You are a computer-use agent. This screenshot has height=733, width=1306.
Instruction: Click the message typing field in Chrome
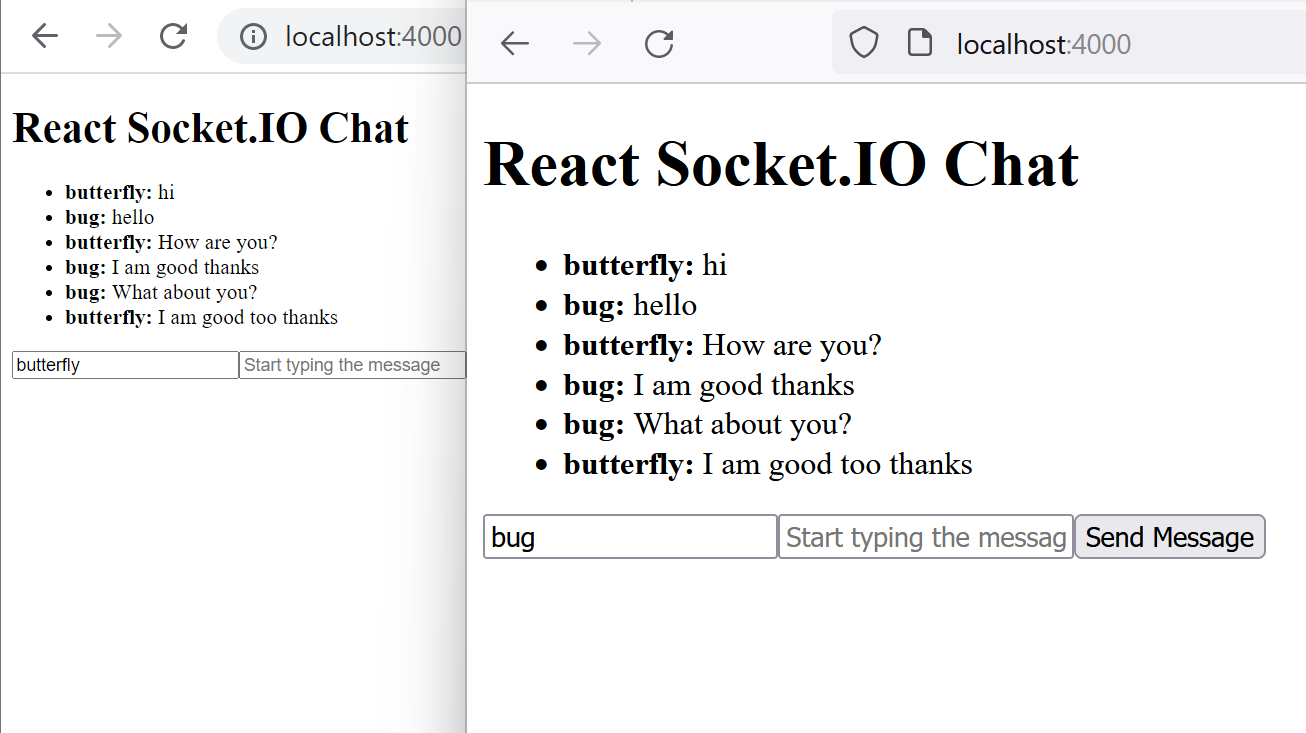(x=352, y=364)
